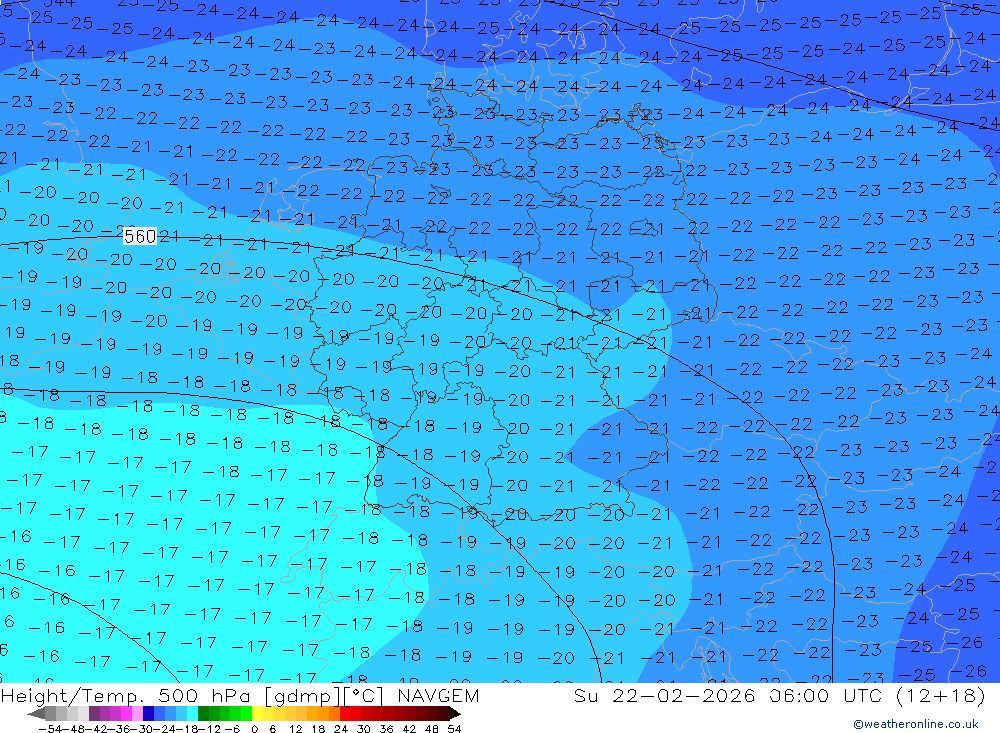This screenshot has height=733, width=1000.
Task: Click the bright yellow swatch in the legend
Action: point(258,714)
